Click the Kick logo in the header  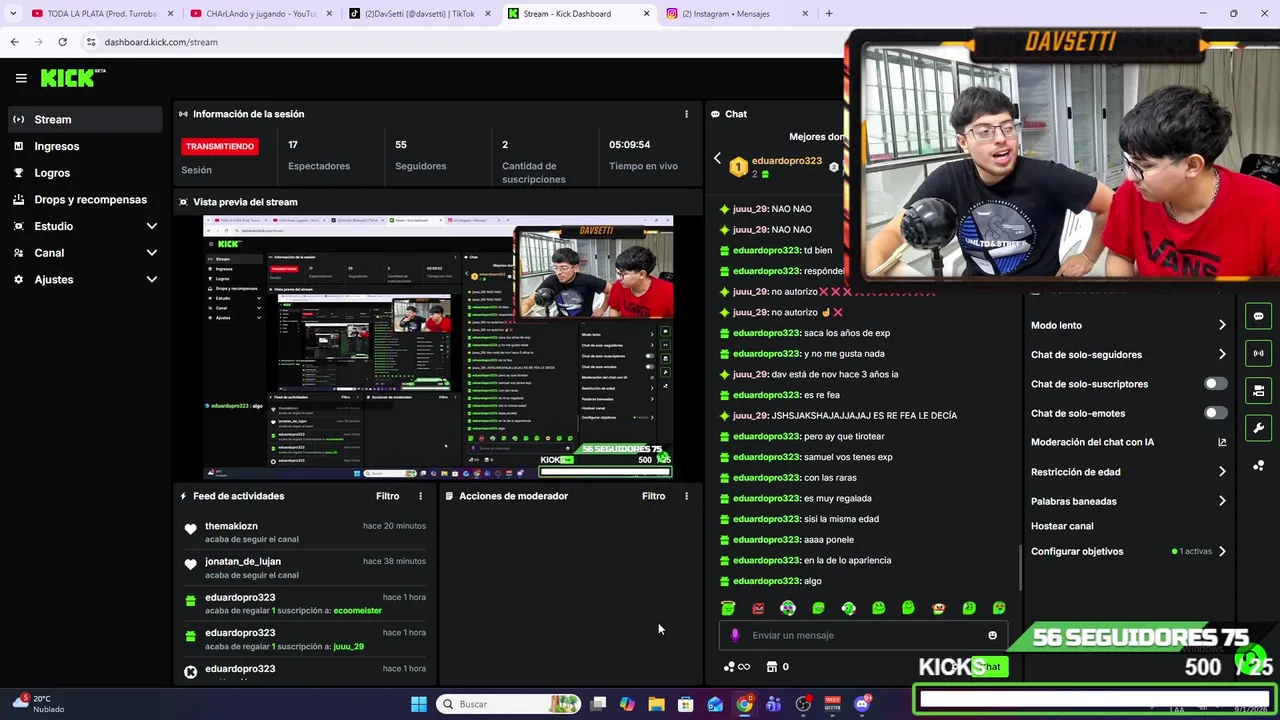[x=72, y=78]
